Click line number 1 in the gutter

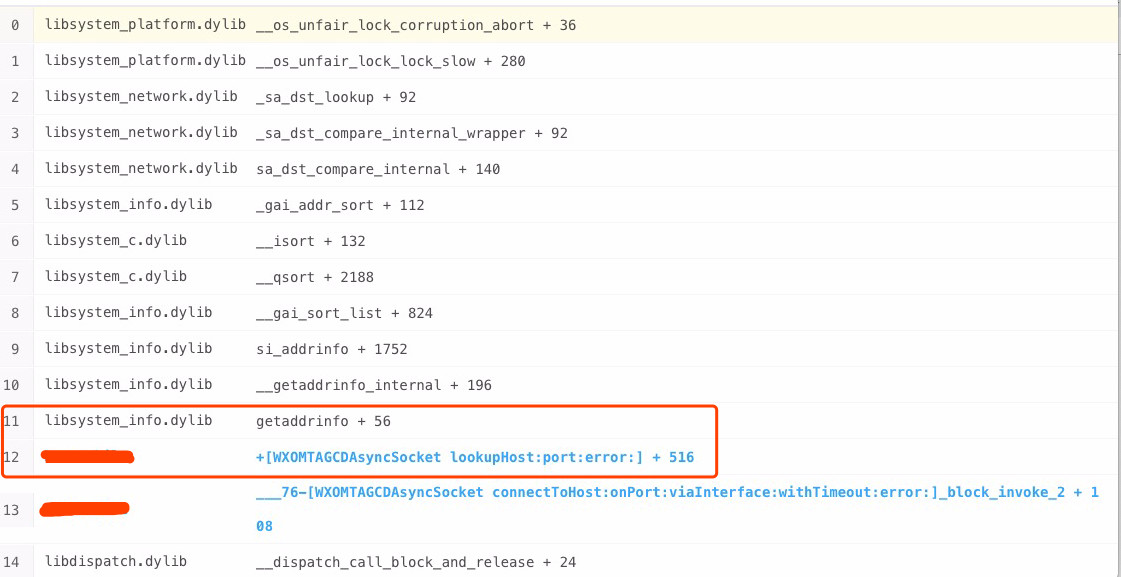[15, 61]
